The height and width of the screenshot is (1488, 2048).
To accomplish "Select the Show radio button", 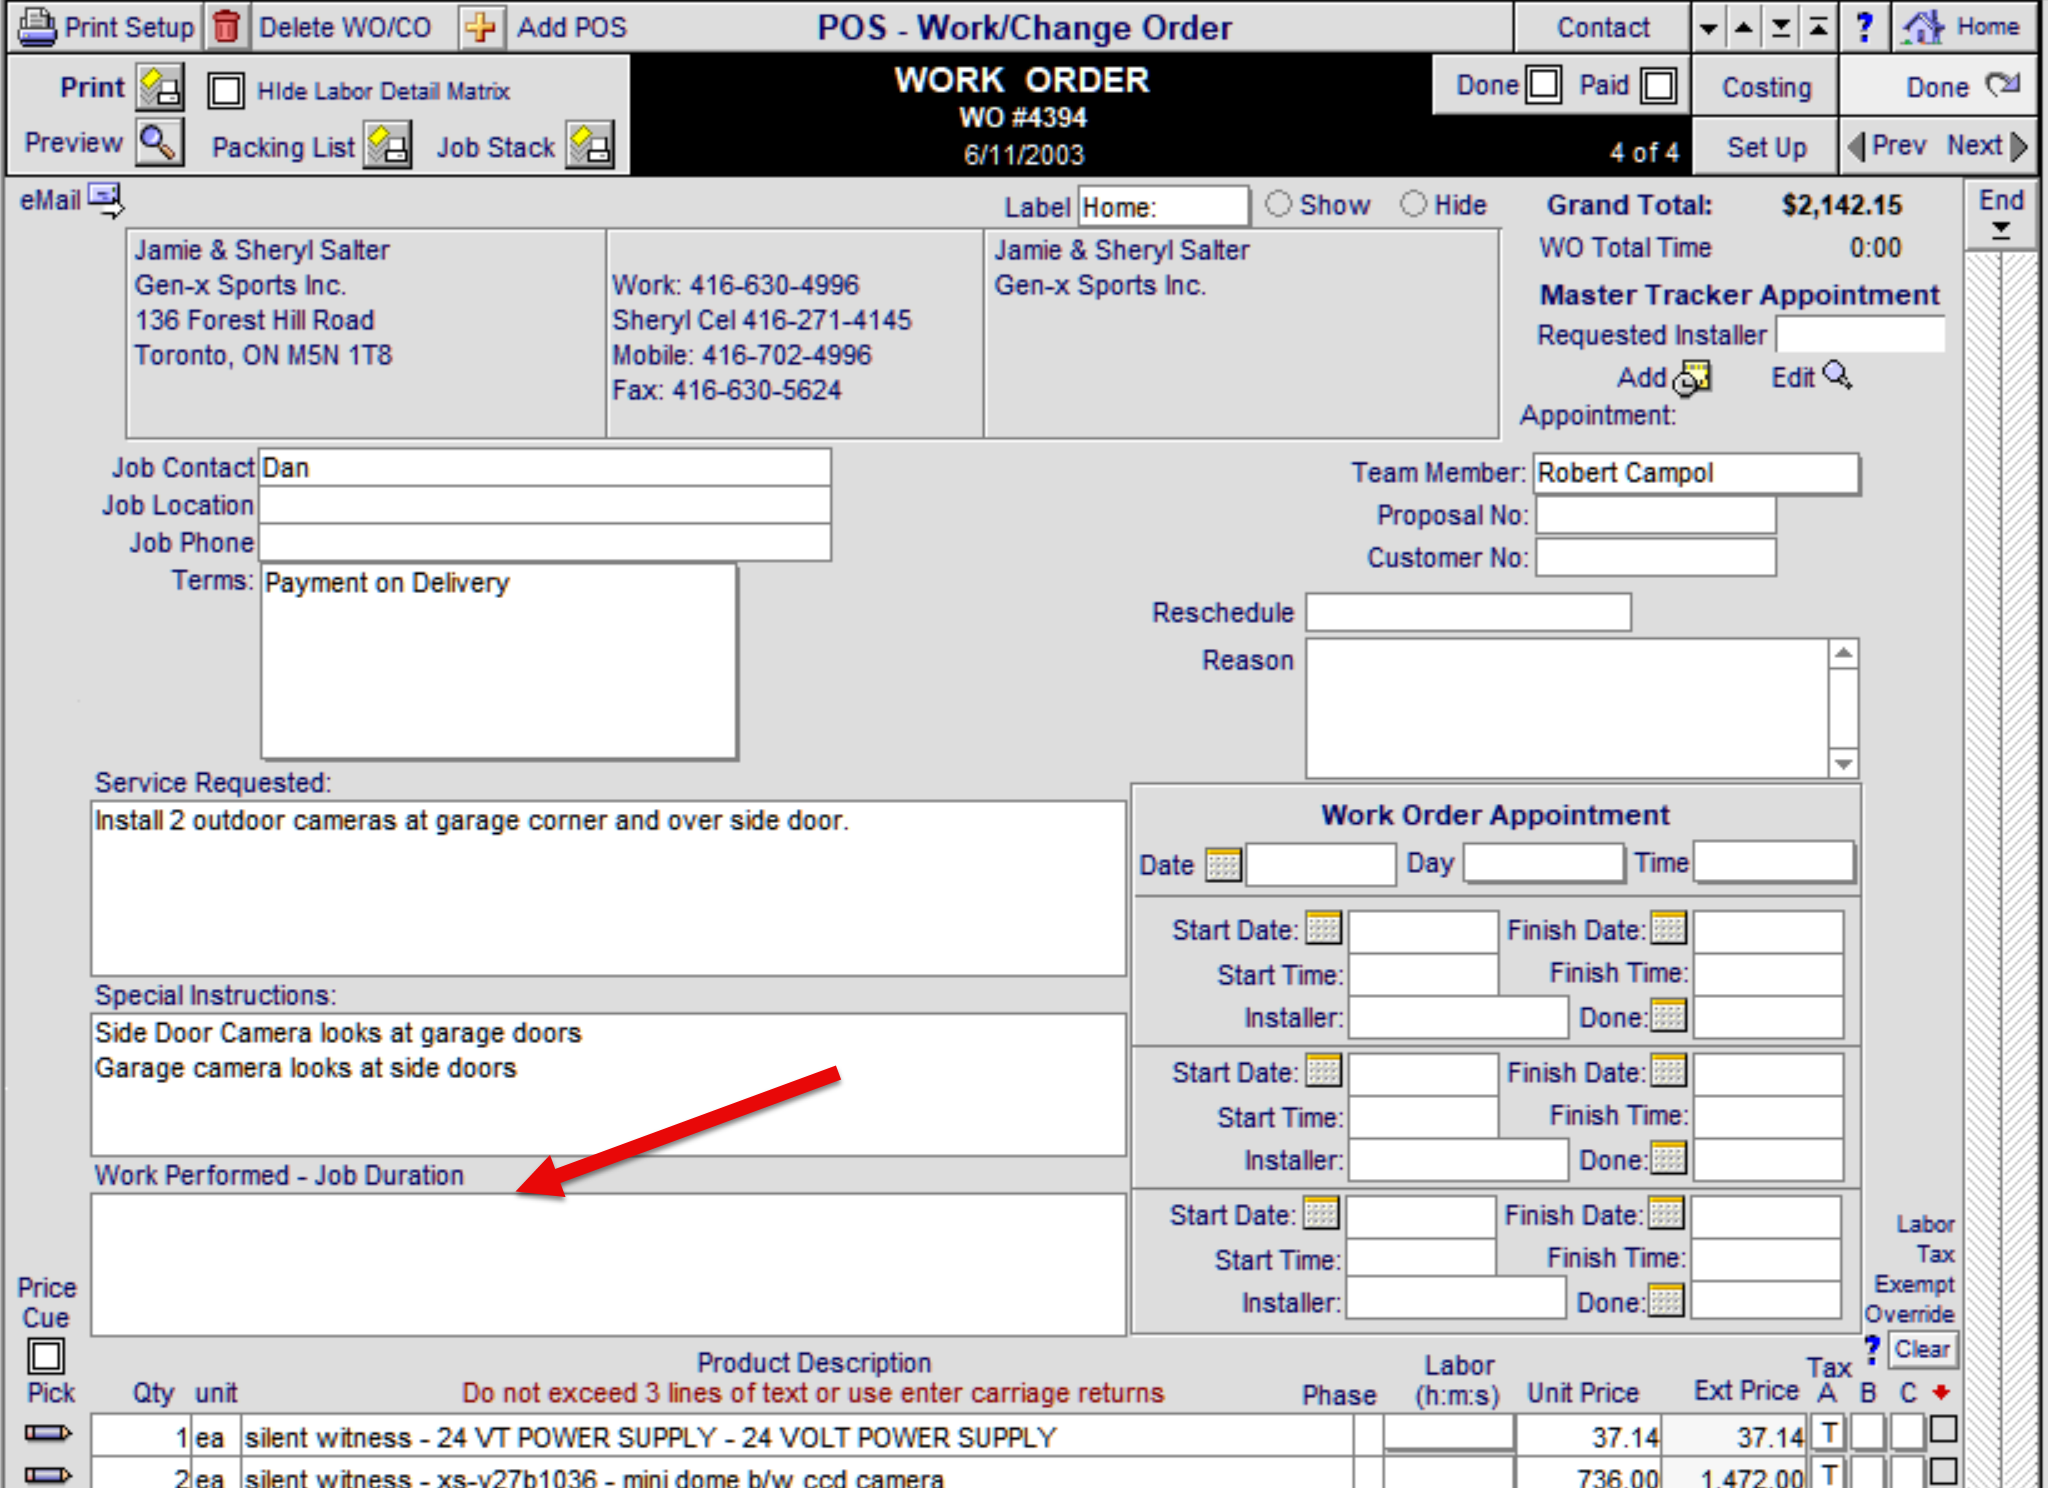I will click(x=1278, y=204).
